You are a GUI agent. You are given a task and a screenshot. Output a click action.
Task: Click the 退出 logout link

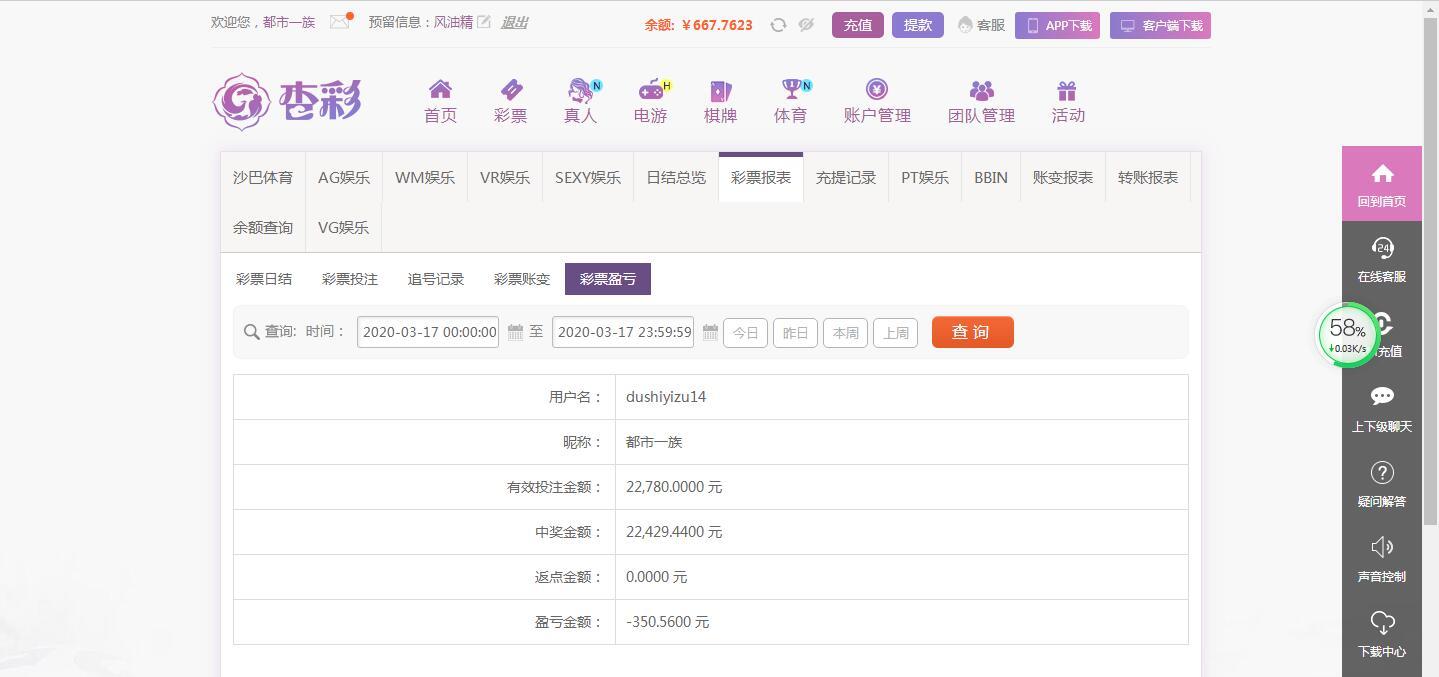pyautogui.click(x=513, y=22)
